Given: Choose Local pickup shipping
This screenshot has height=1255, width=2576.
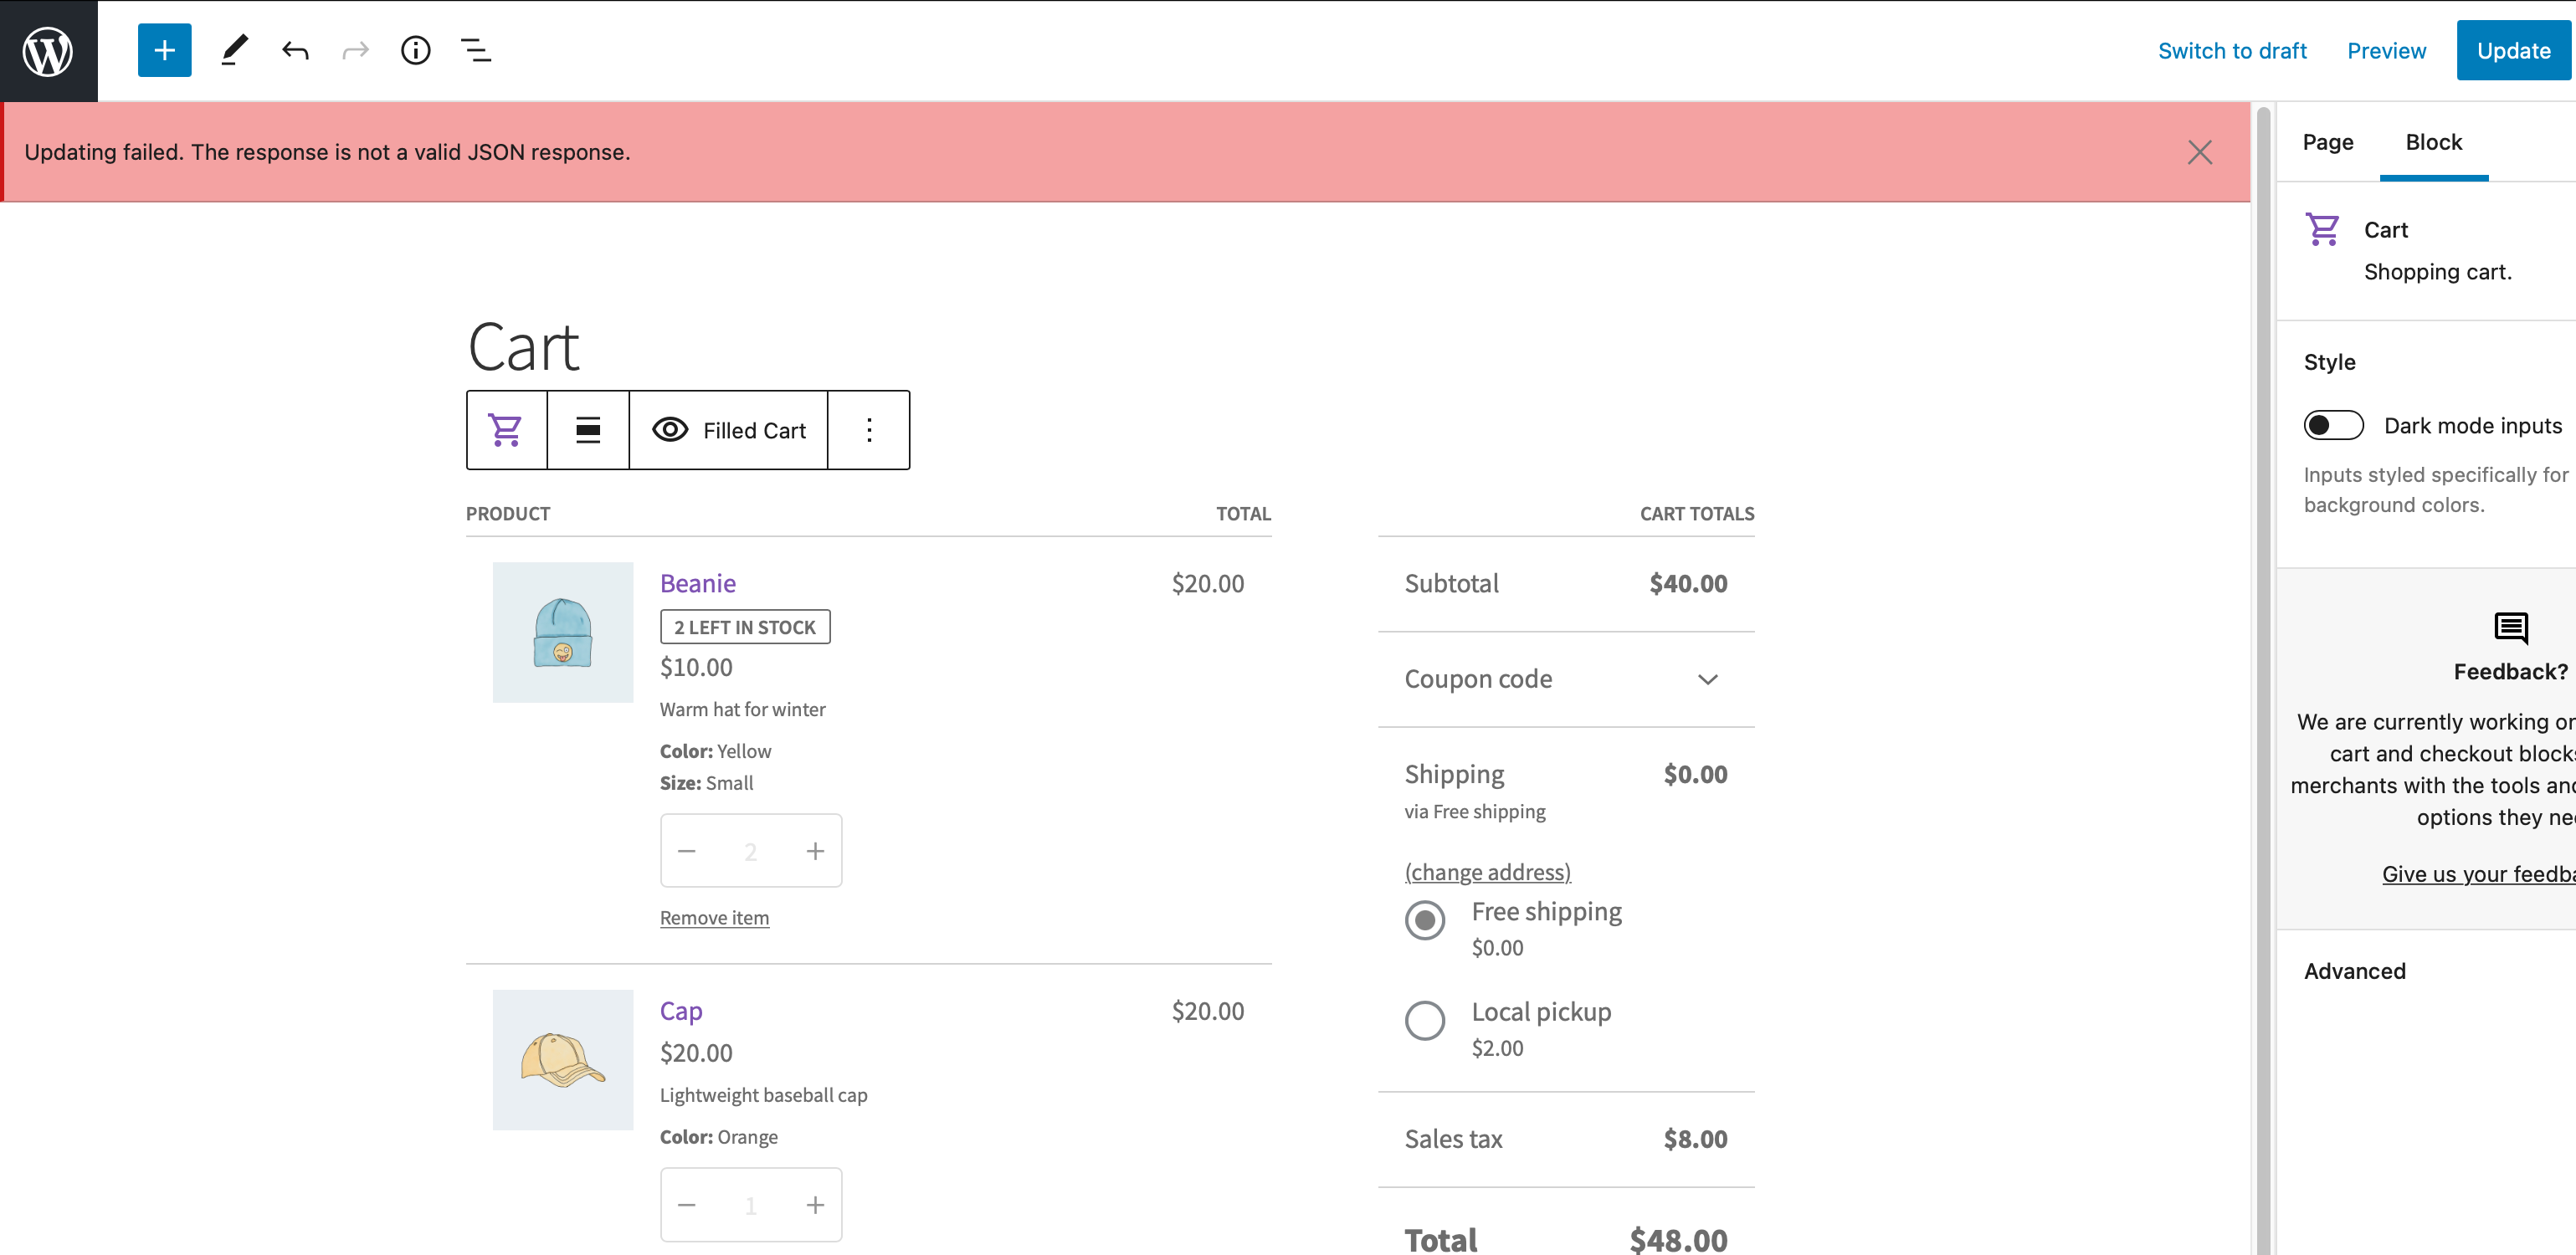Looking at the screenshot, I should [x=1425, y=1020].
